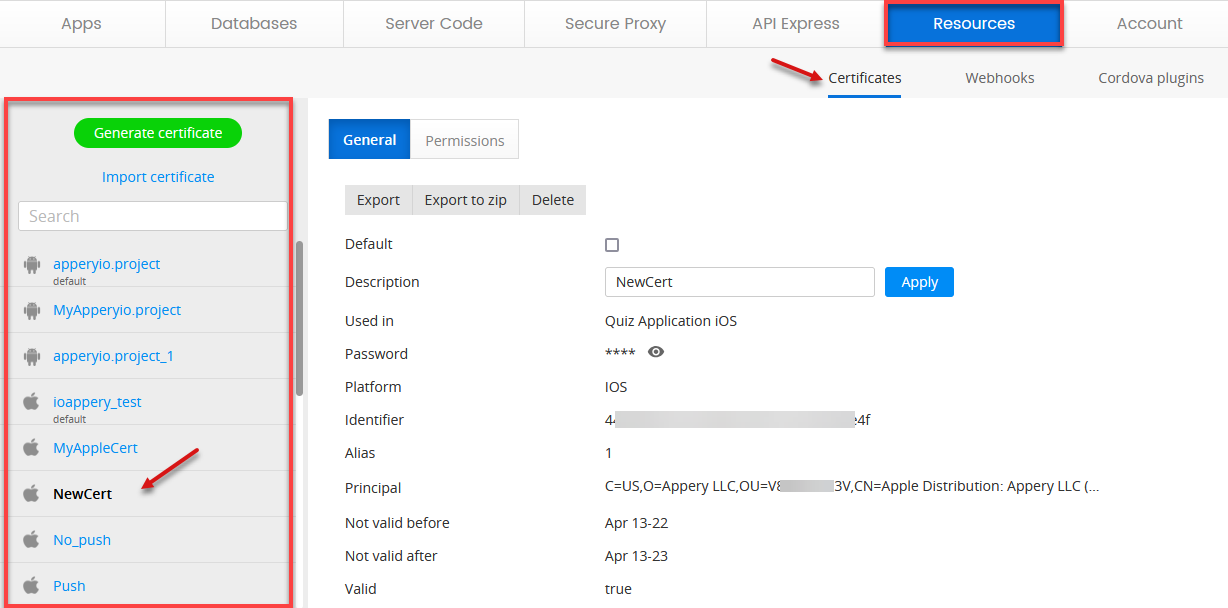Open Cordova plugins sub-tab

click(x=1151, y=78)
